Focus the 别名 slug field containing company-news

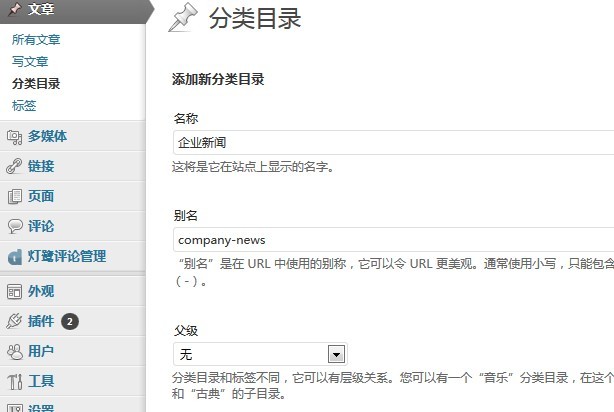[392, 240]
